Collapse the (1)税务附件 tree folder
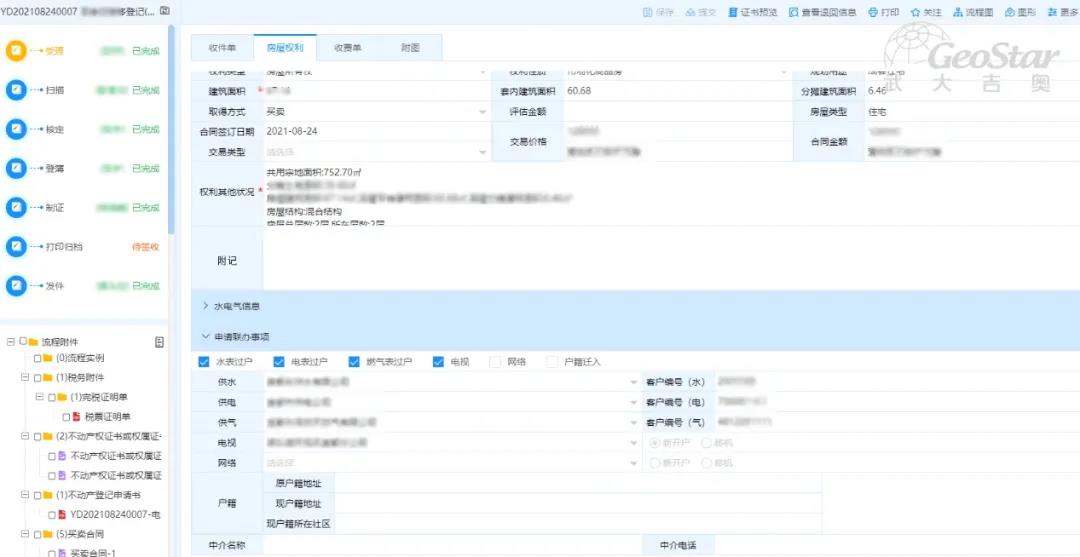This screenshot has width=1080, height=557. click(24, 377)
